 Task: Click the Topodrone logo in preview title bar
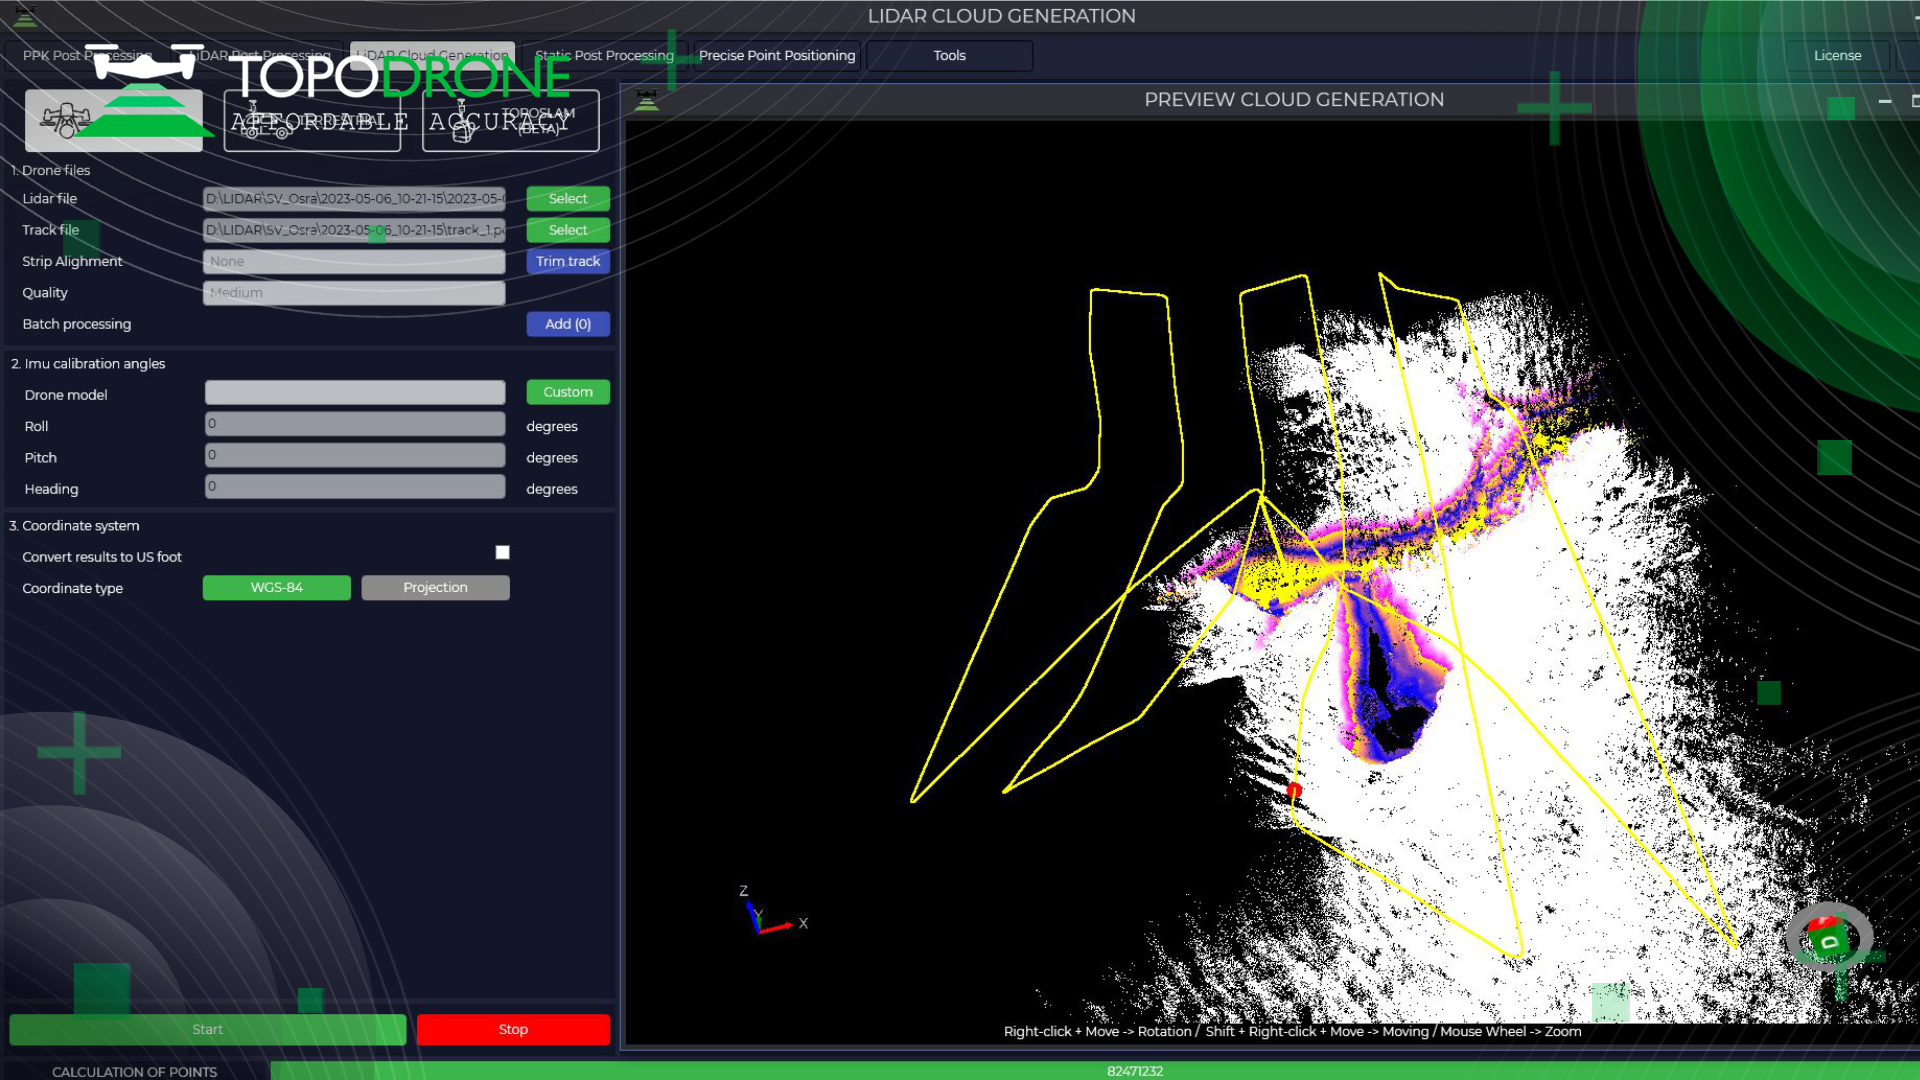click(647, 100)
